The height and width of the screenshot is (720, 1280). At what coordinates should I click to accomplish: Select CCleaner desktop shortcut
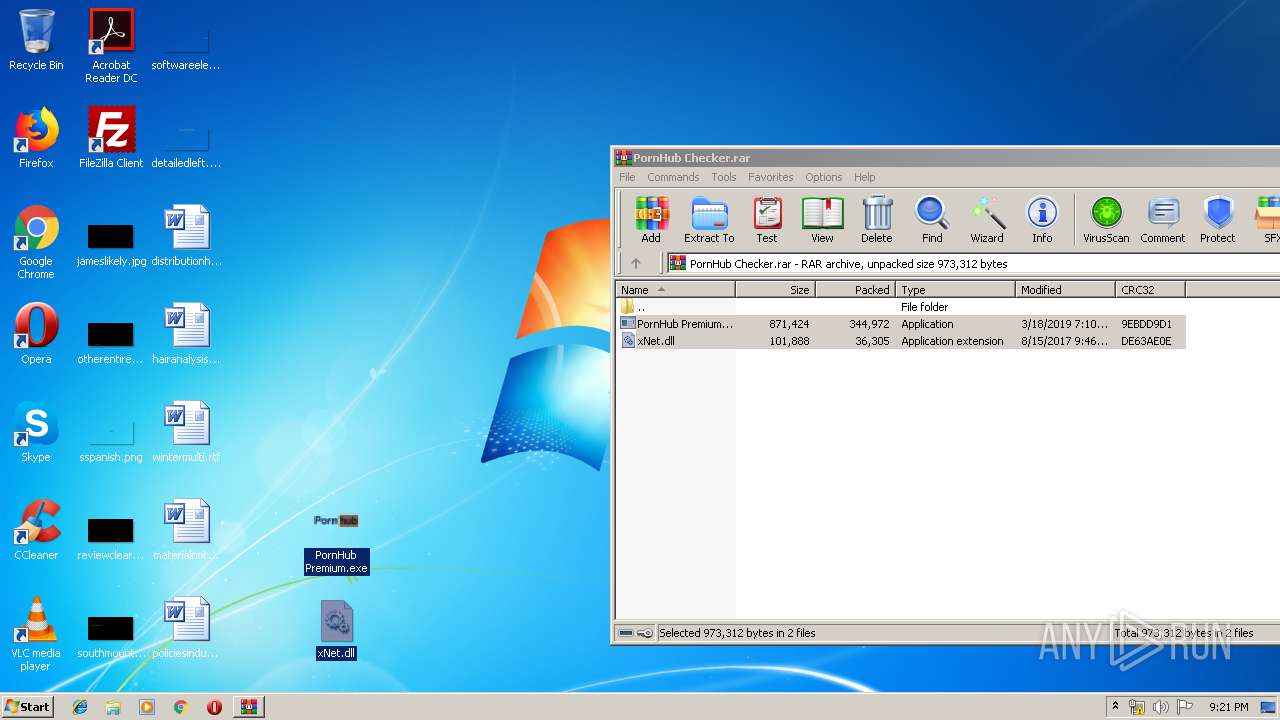pyautogui.click(x=36, y=530)
